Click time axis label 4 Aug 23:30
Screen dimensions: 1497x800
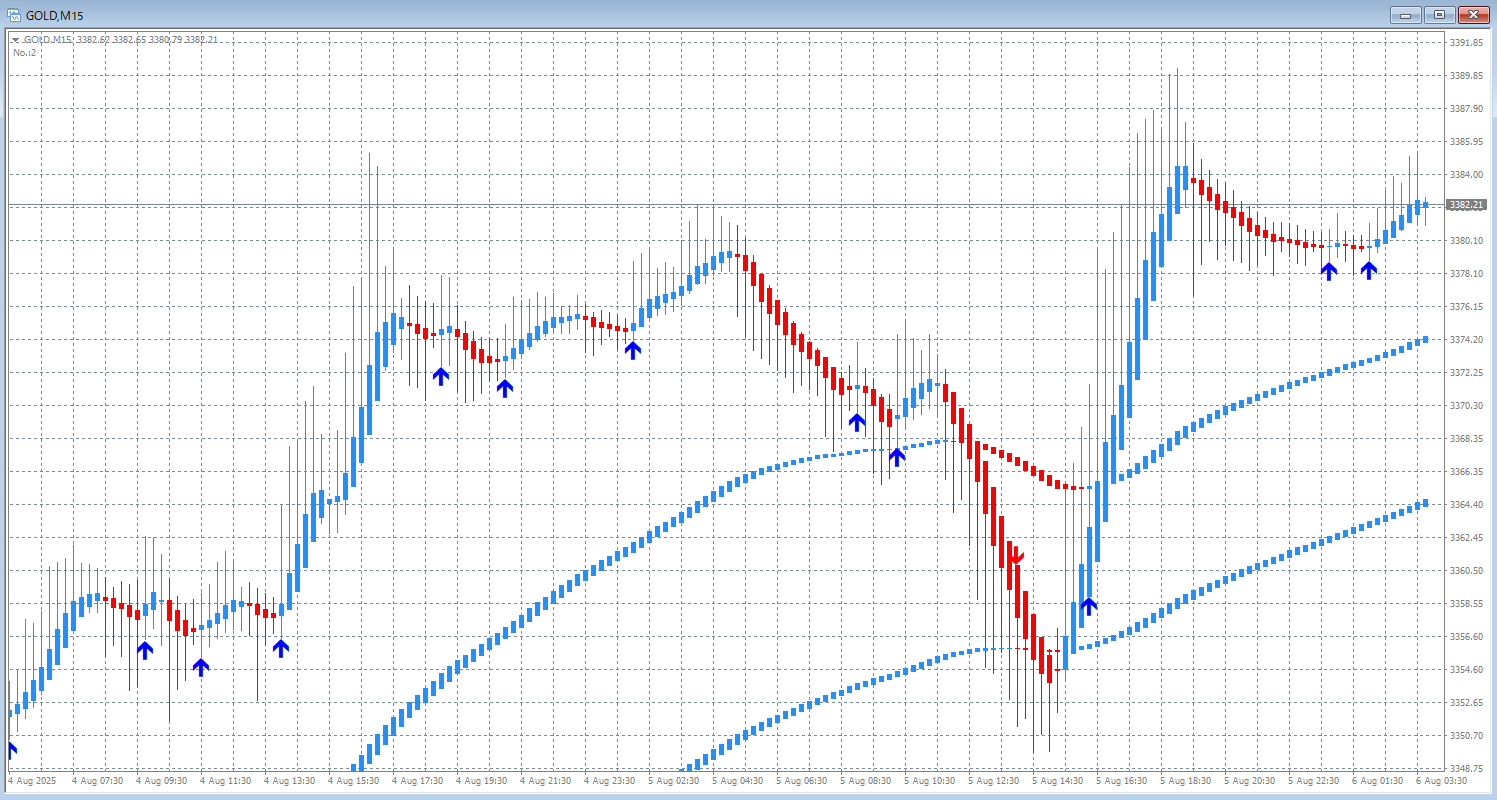609,781
